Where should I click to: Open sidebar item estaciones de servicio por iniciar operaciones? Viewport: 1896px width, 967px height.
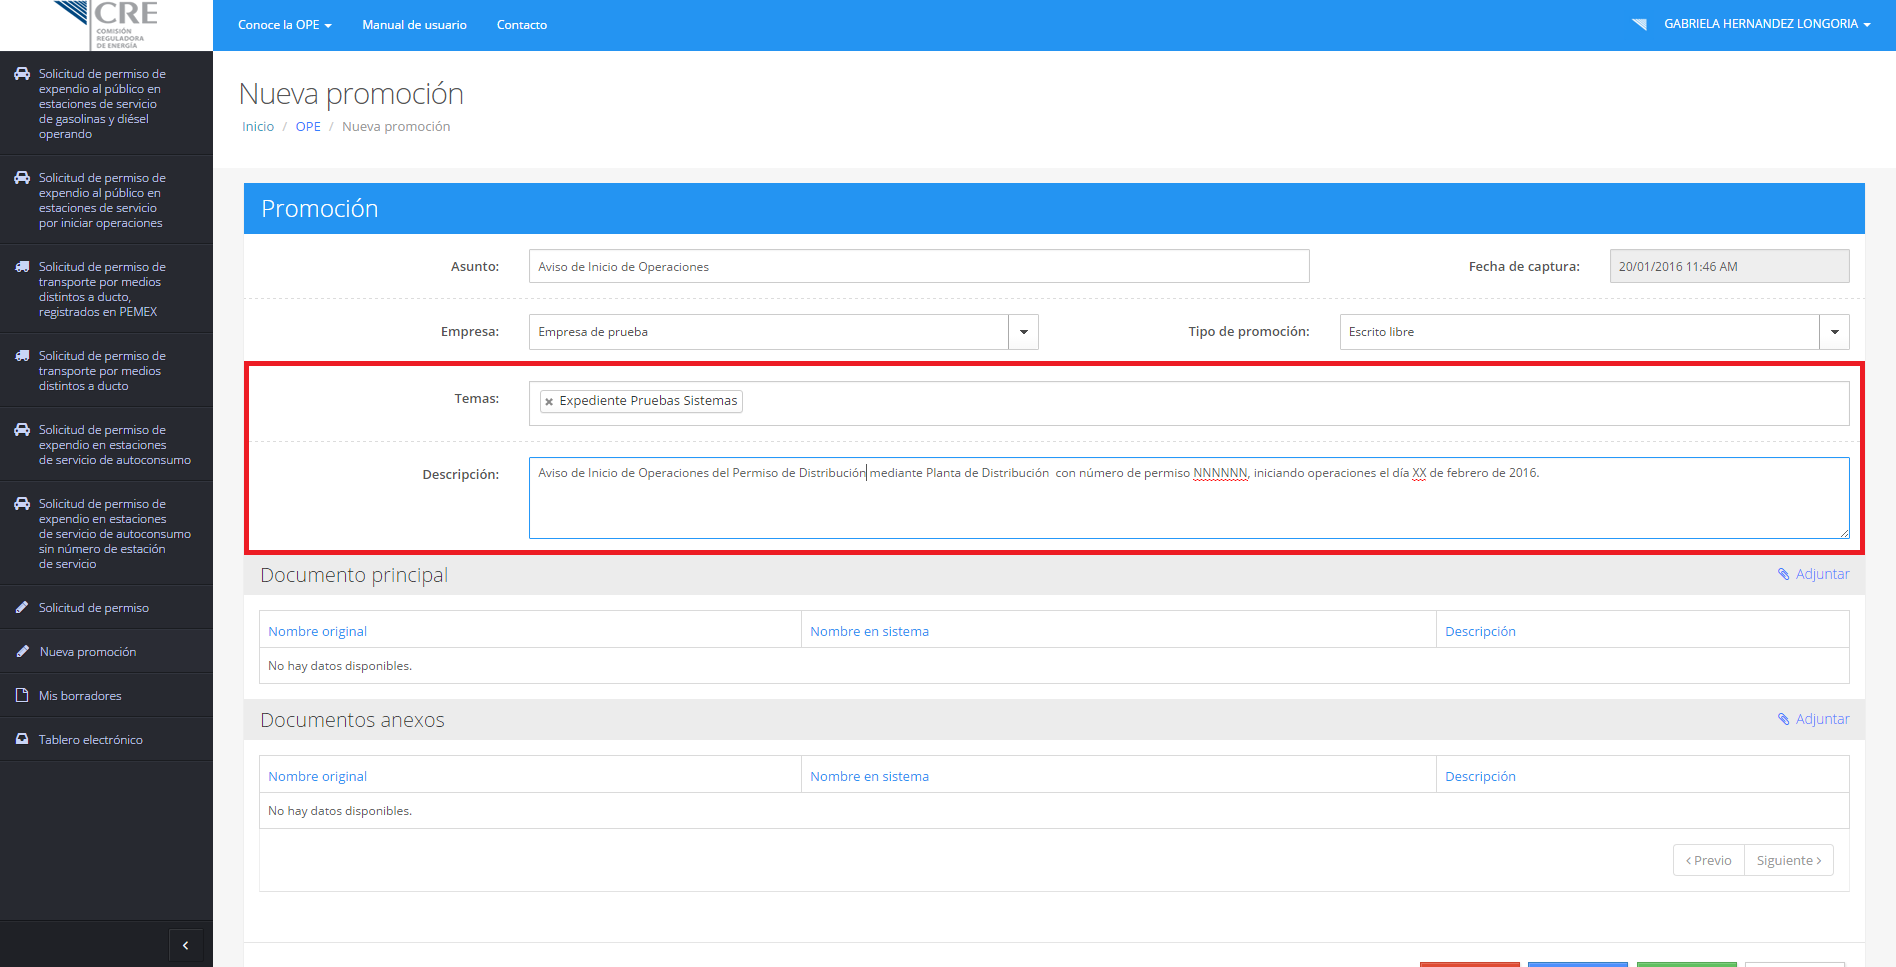(x=106, y=200)
